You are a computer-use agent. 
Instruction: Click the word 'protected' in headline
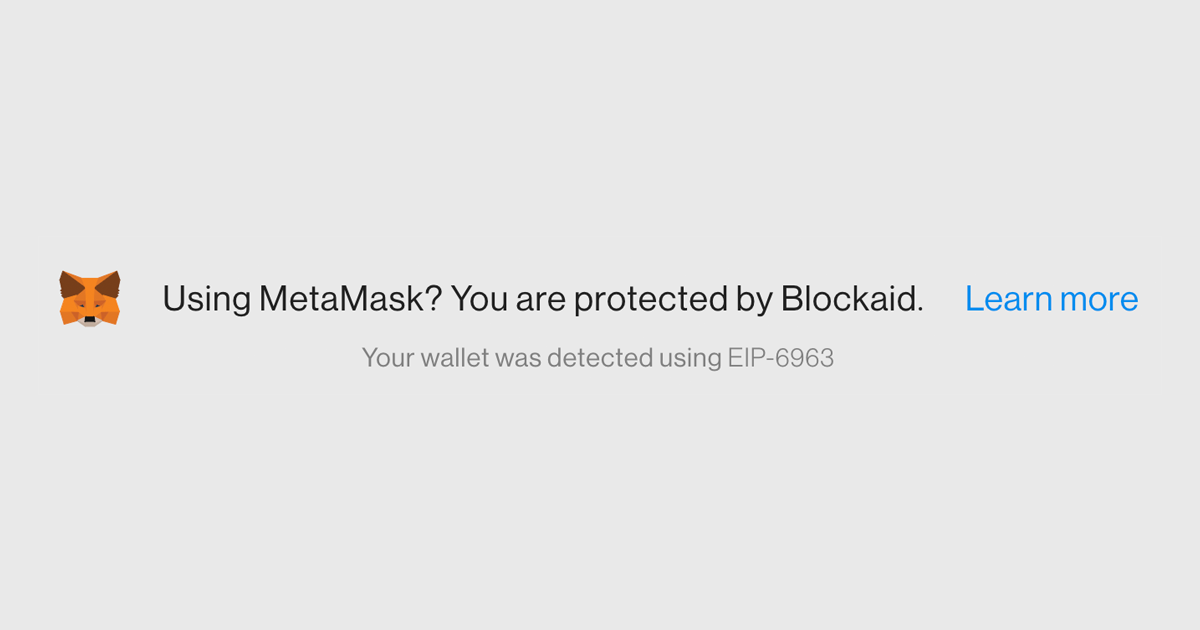point(646,300)
